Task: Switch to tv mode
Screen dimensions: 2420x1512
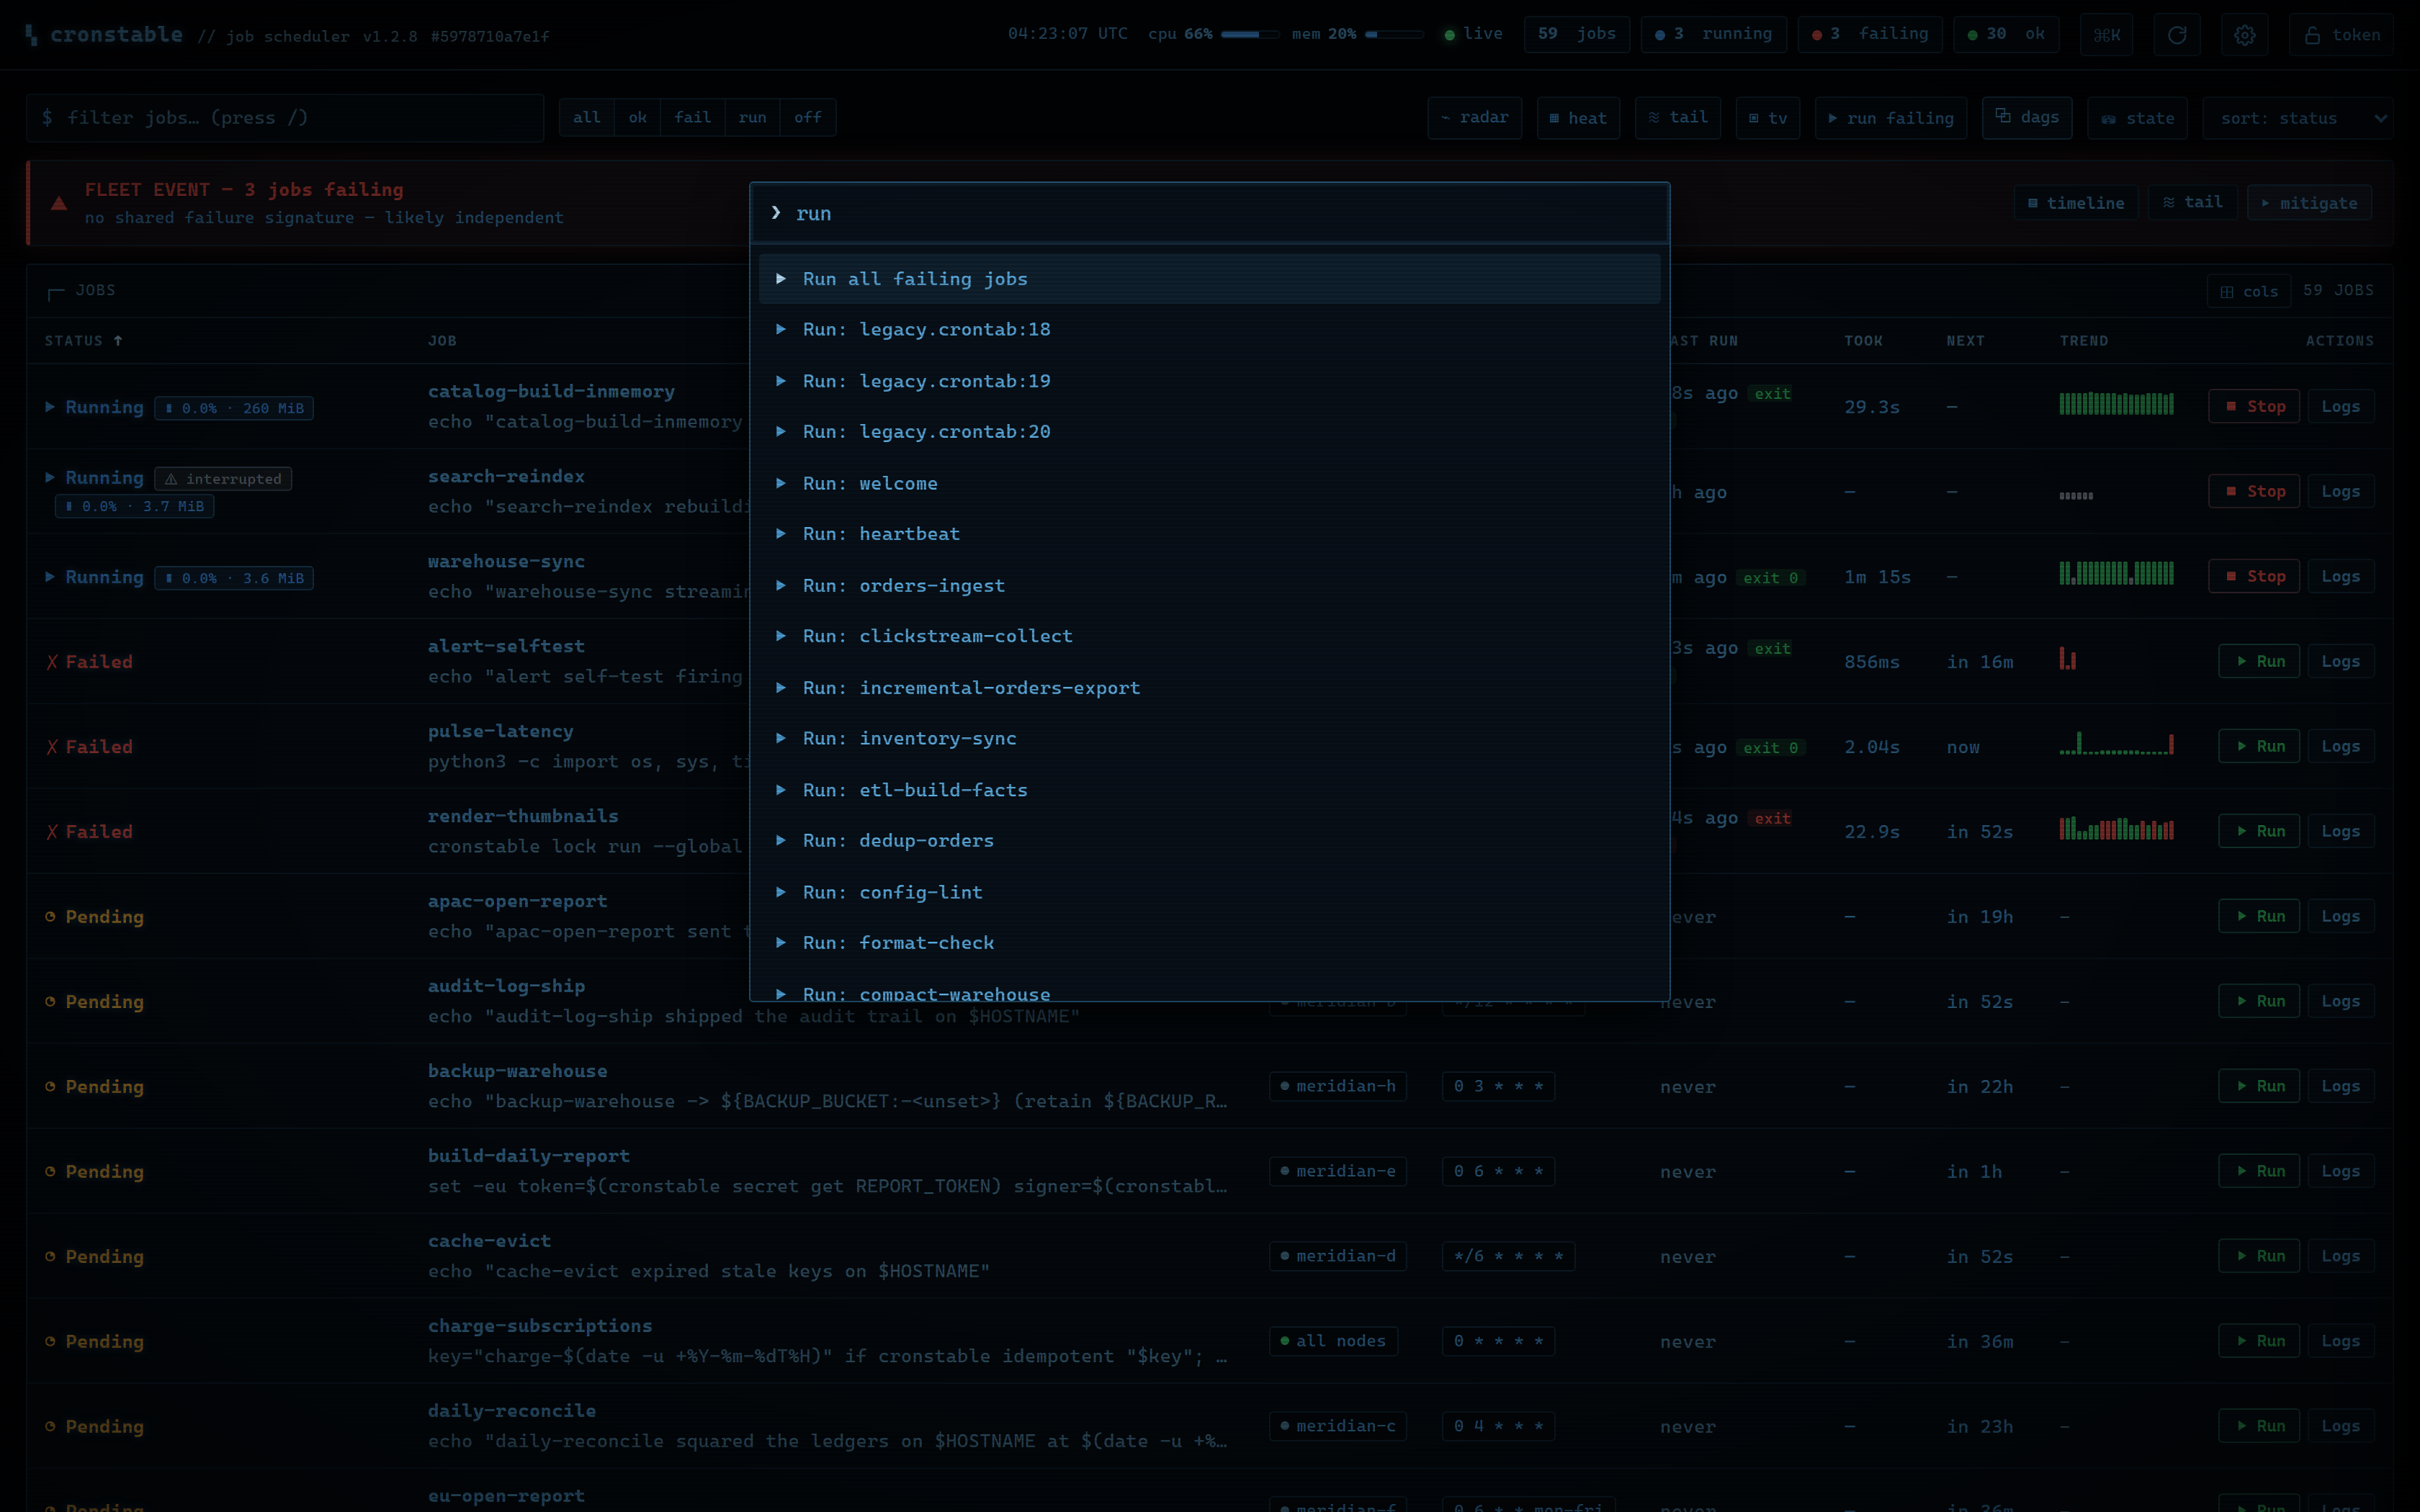Action: point(1768,118)
